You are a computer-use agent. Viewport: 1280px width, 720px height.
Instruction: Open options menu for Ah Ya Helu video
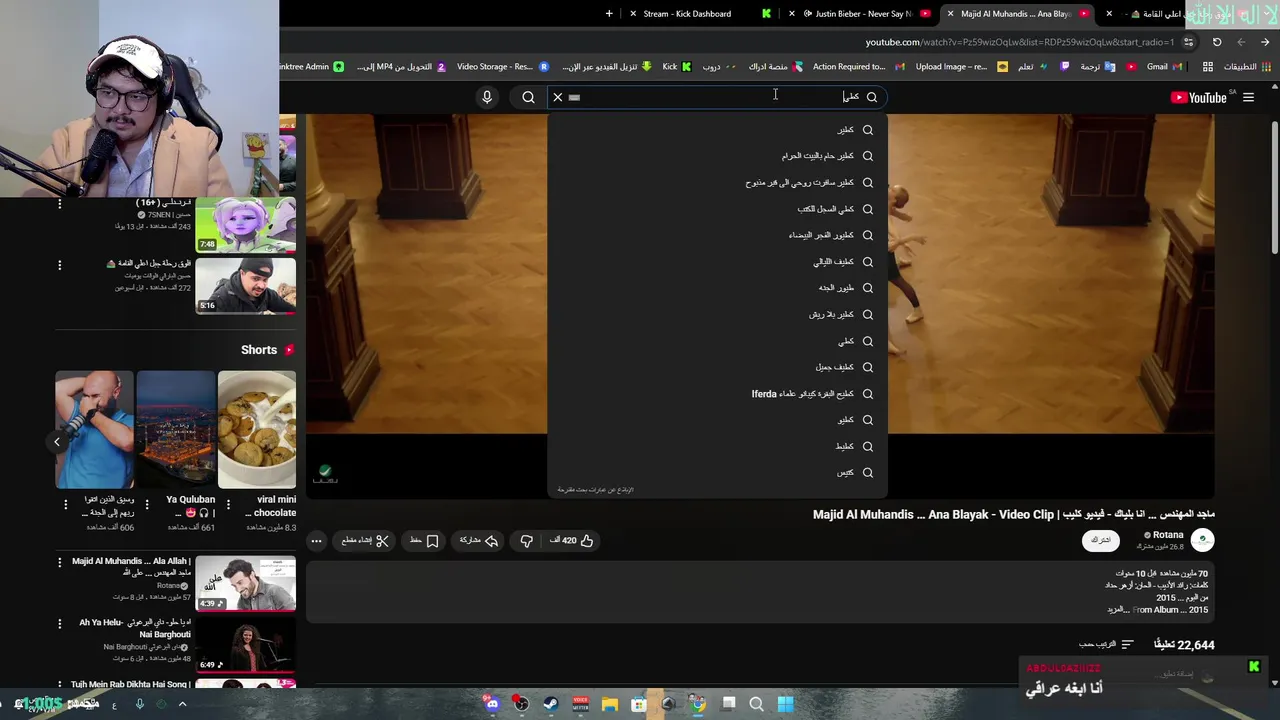pyautogui.click(x=59, y=625)
